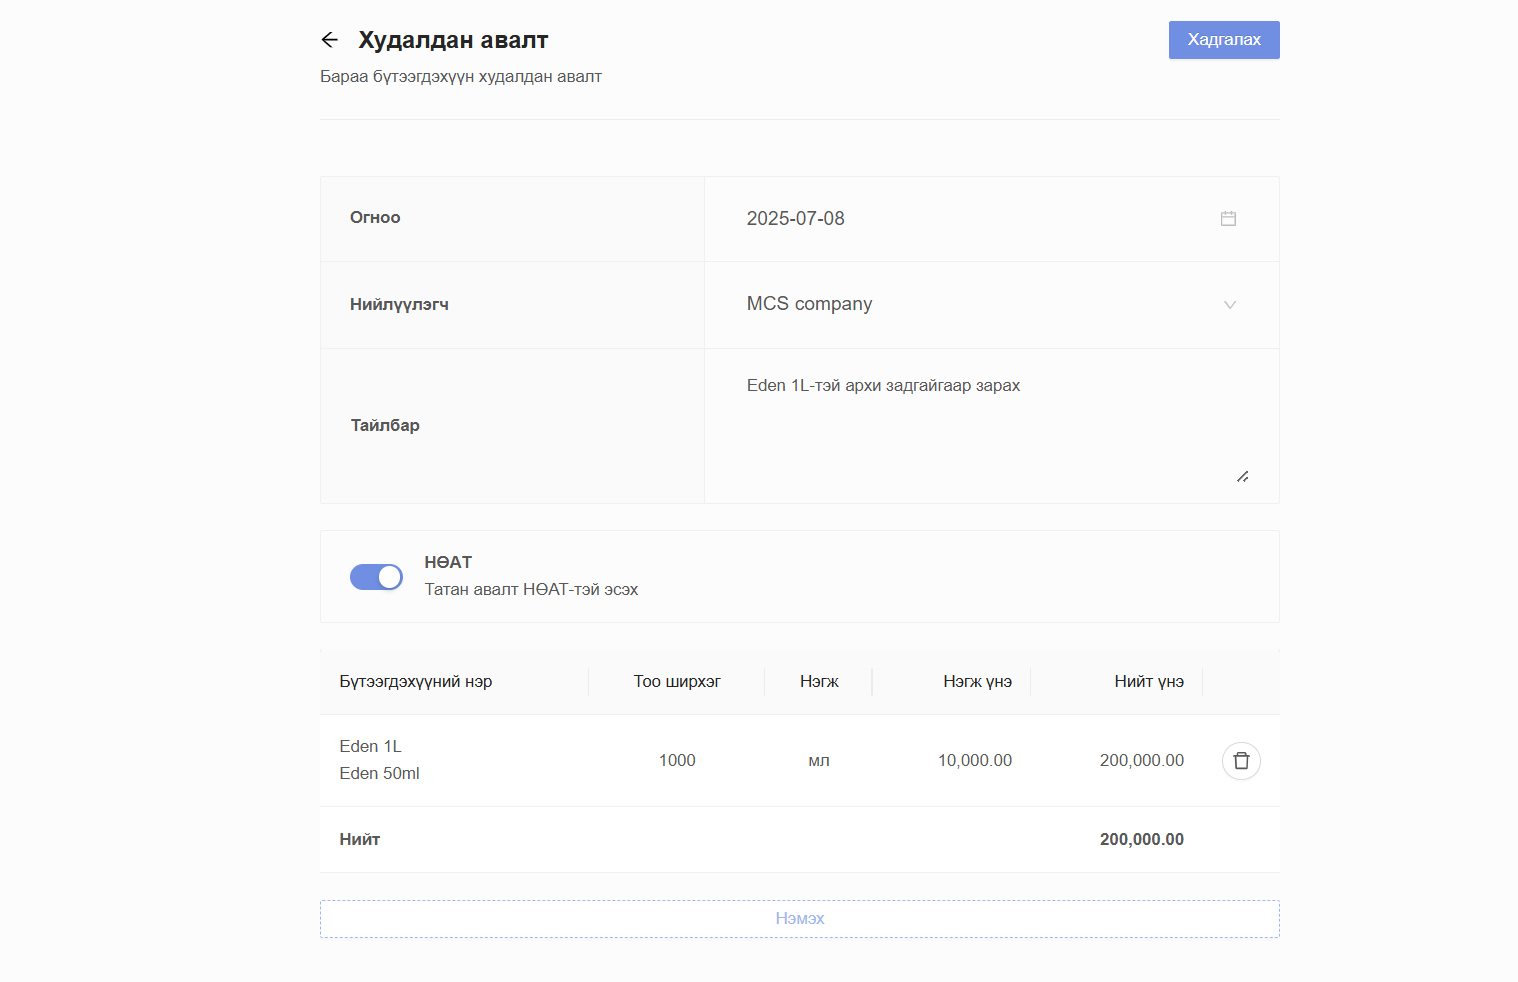Click the Нэгж үнэ column header
1518x982 pixels.
[x=977, y=682]
